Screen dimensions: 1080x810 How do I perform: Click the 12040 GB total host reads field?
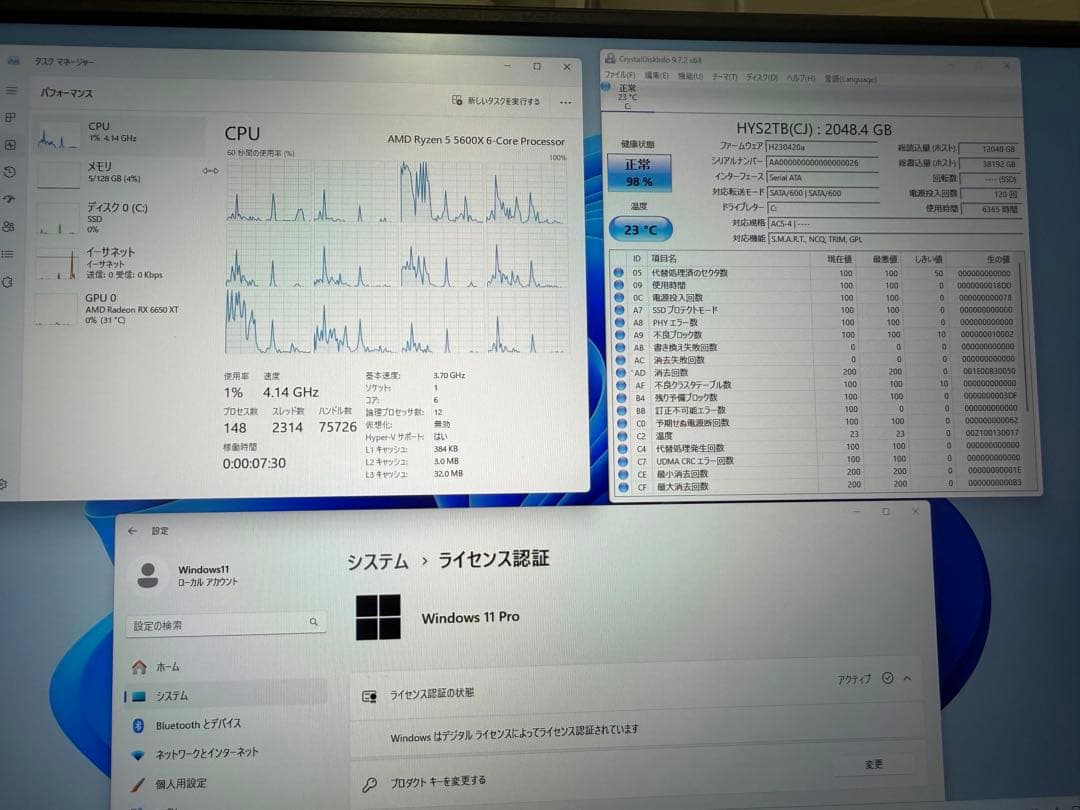tap(988, 149)
